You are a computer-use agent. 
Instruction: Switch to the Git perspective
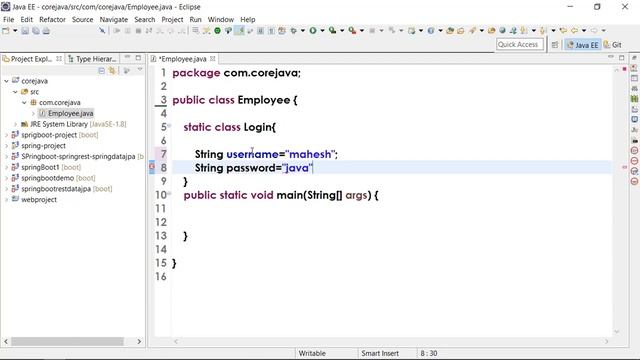click(613, 45)
